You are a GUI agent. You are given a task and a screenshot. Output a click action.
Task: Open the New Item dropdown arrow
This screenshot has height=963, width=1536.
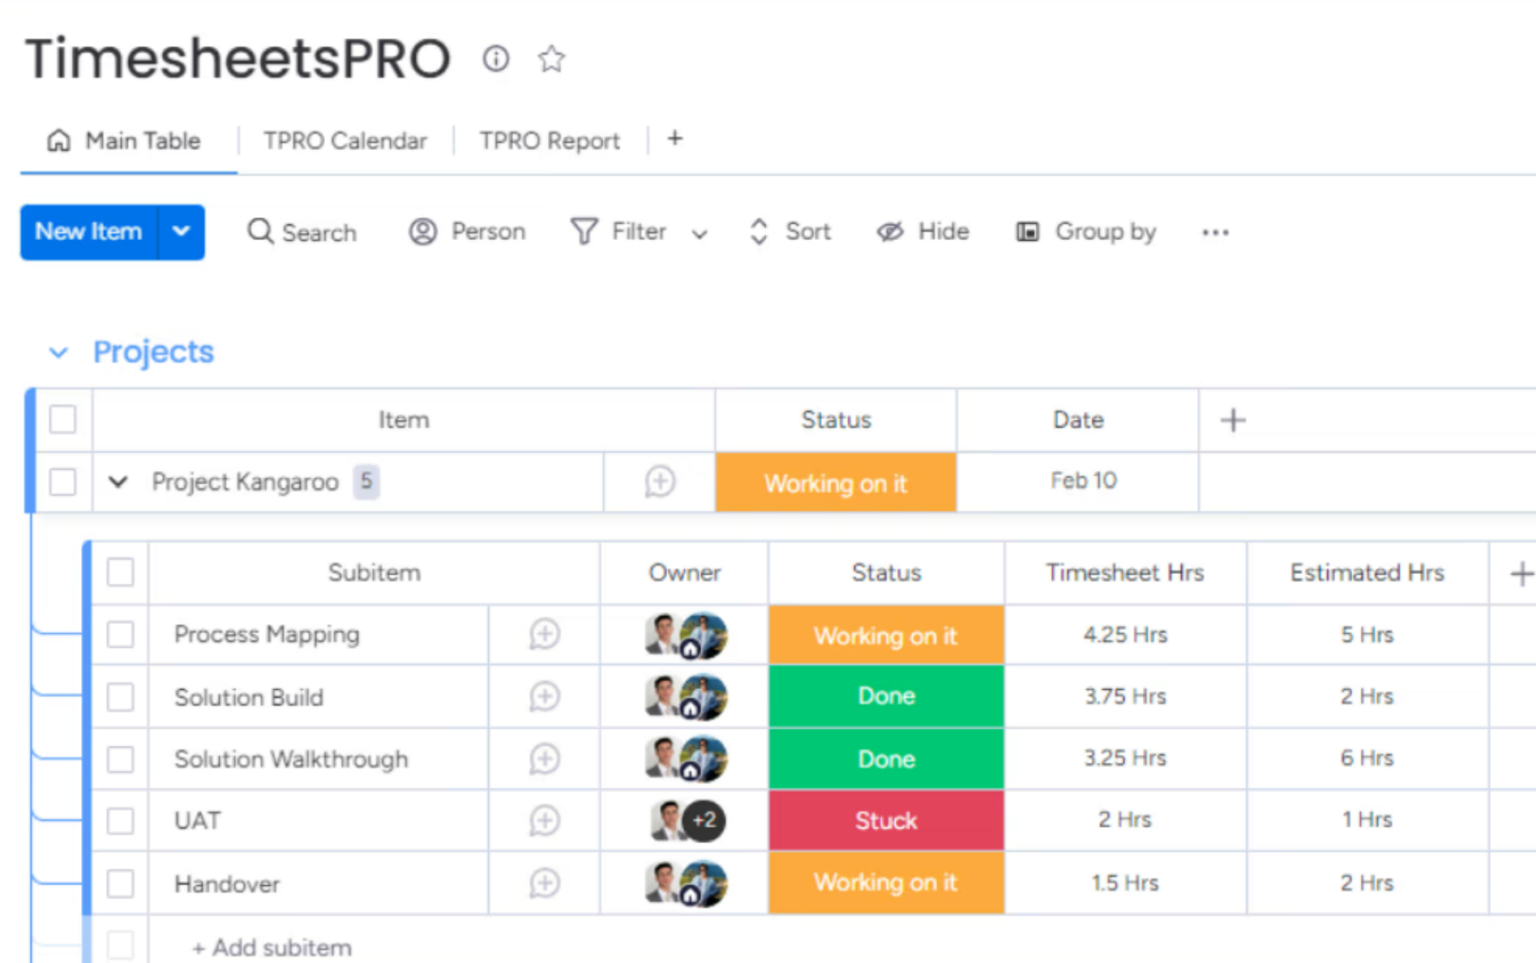[182, 232]
